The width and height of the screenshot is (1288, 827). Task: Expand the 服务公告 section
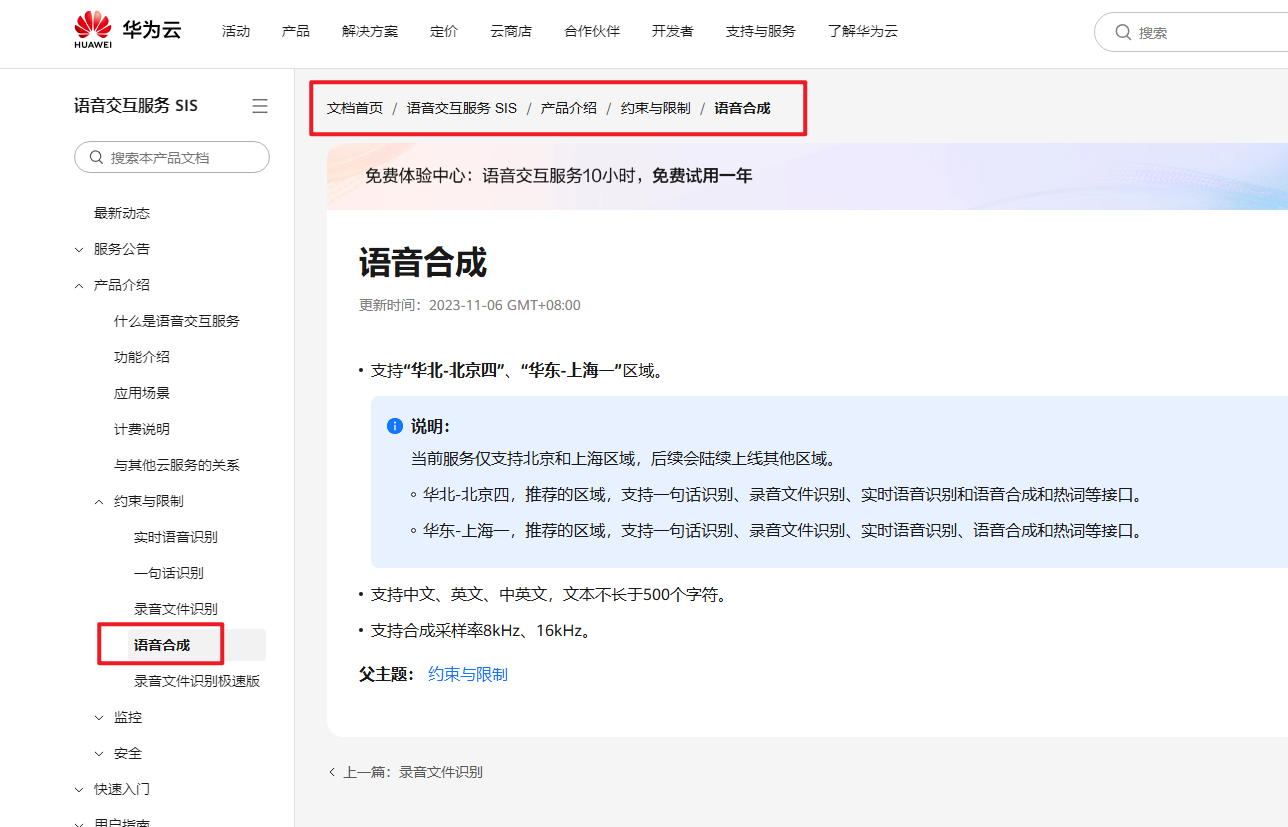point(79,249)
